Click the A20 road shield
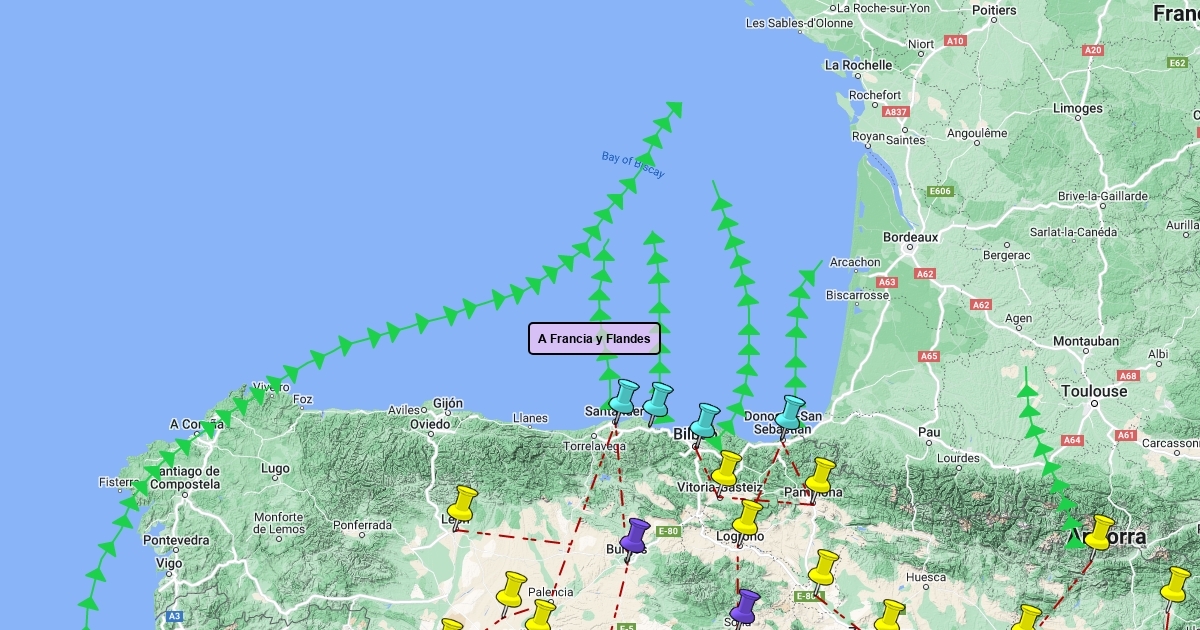The height and width of the screenshot is (630, 1200). (x=1093, y=50)
